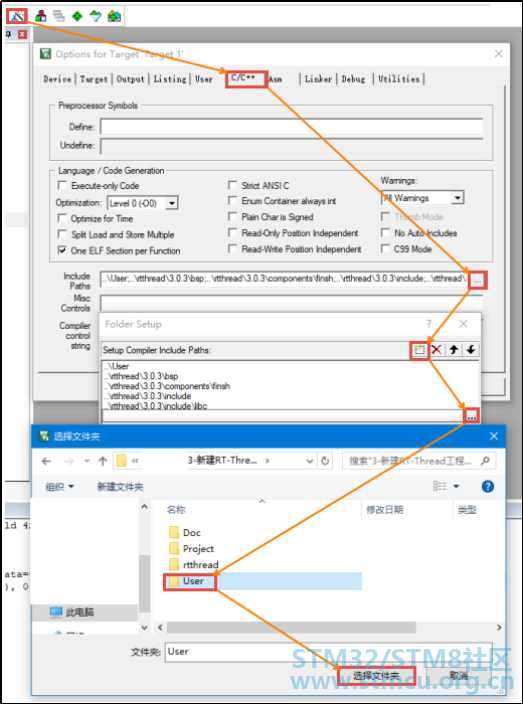Uncheck One ELF Section per Function
523x704 pixels.
point(62,251)
